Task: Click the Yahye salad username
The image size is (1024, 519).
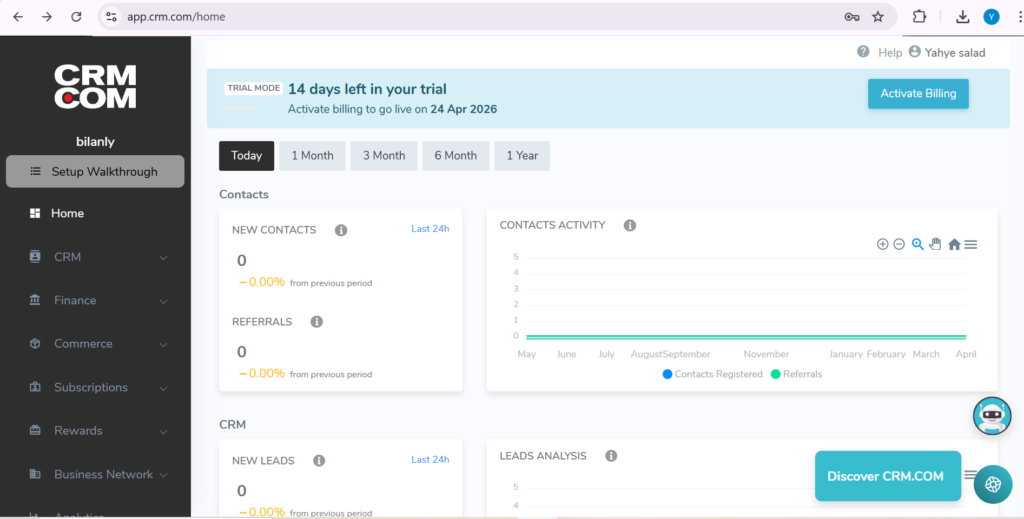Action: coord(955,53)
